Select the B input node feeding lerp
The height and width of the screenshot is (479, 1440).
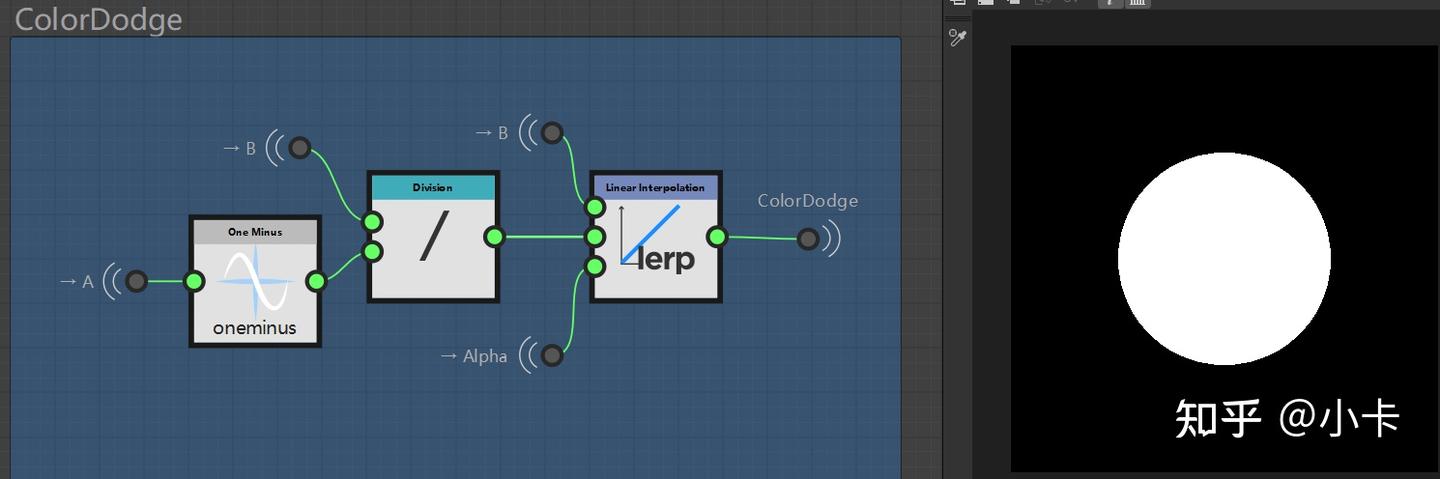click(552, 132)
